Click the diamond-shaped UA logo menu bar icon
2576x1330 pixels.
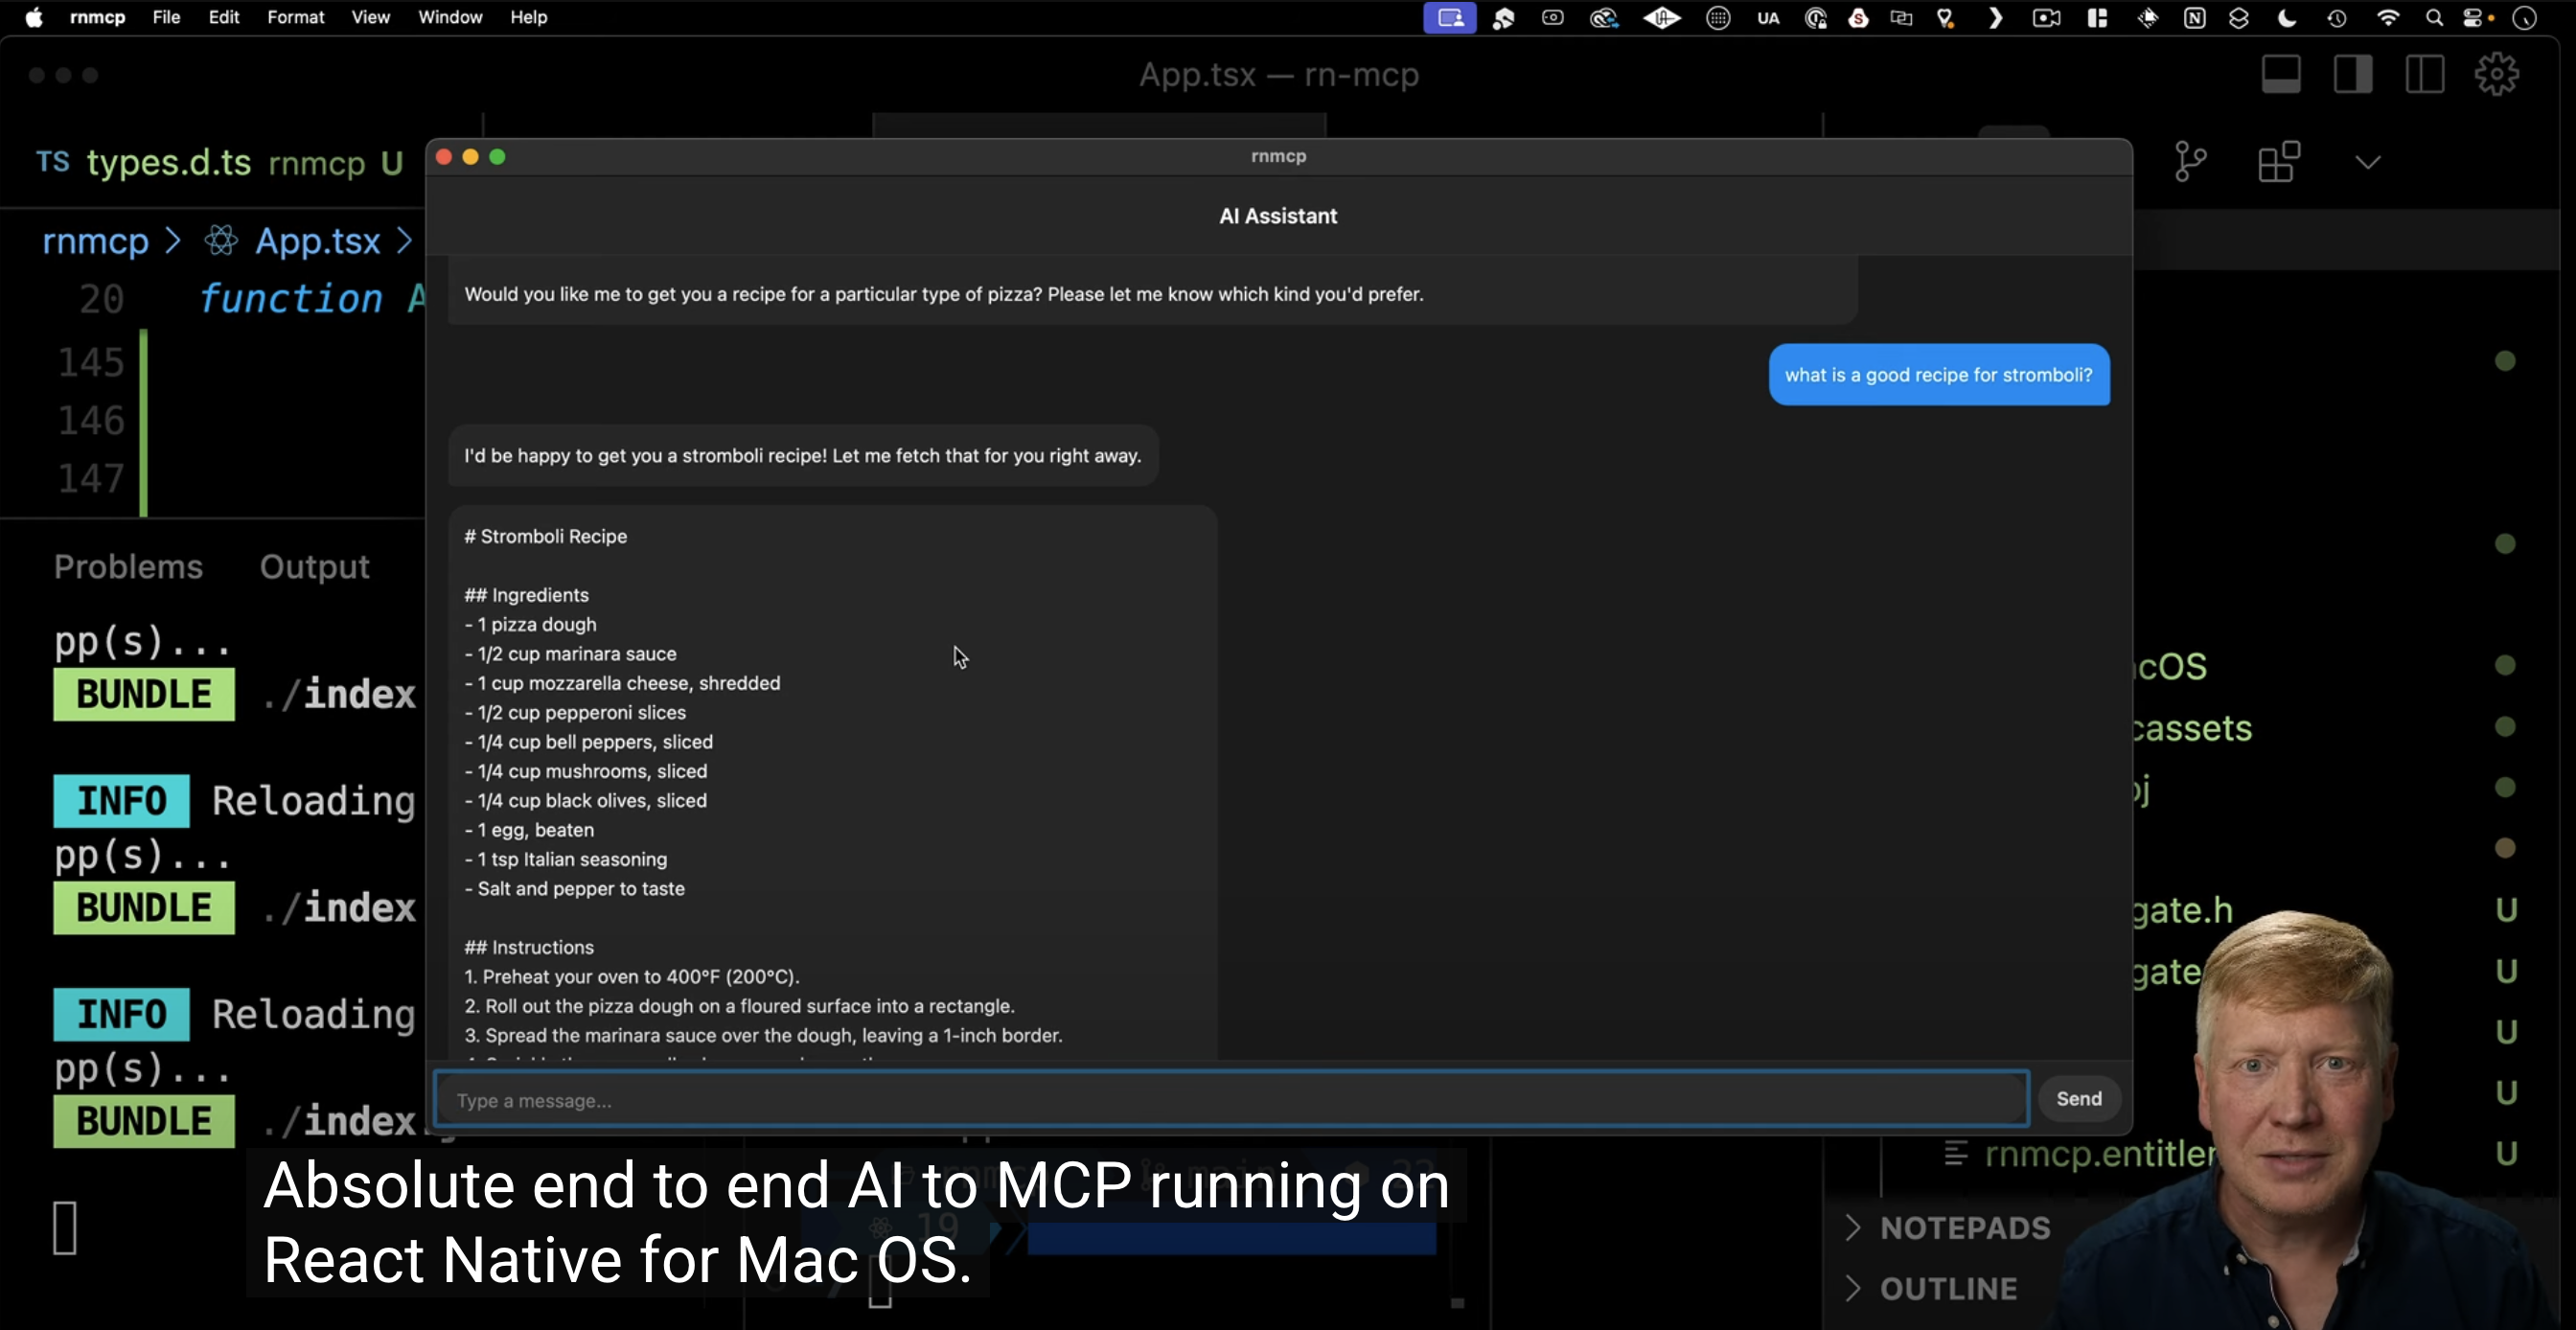1661,17
